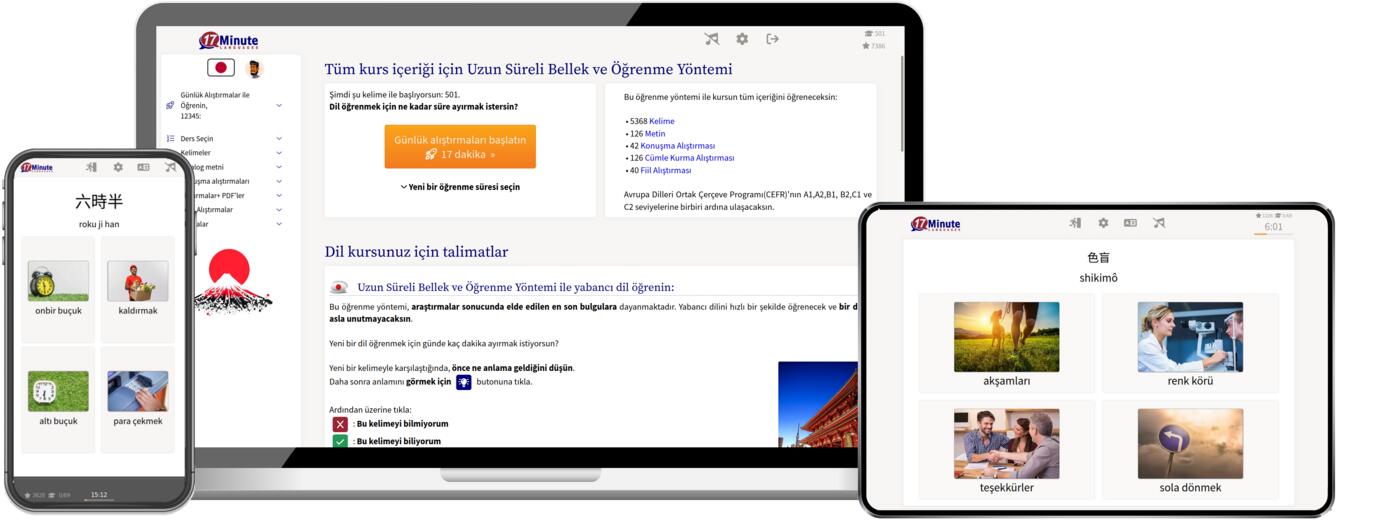Mute sound with the laptop's crossed-out music icon

point(712,39)
